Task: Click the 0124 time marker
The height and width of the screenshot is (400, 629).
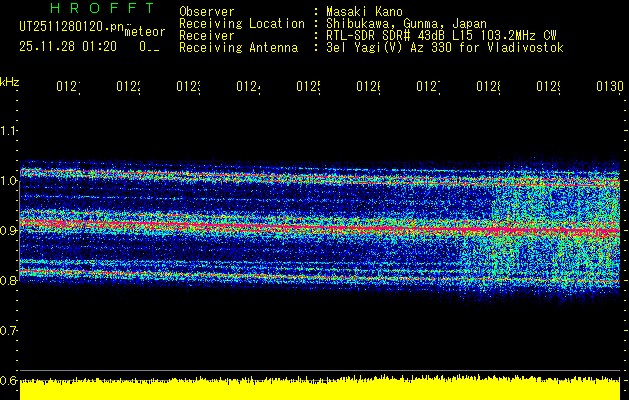Action: (x=248, y=86)
